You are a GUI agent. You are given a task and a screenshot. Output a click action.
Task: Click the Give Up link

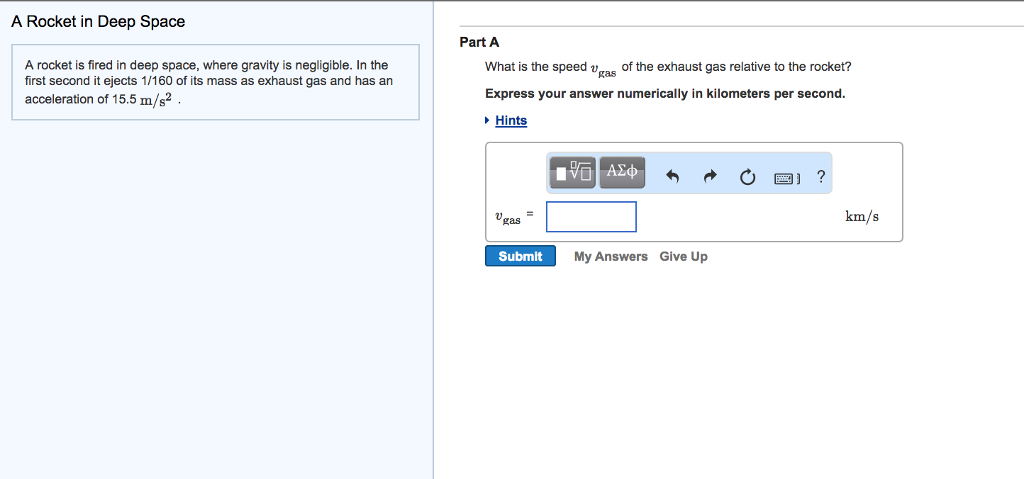coord(683,257)
